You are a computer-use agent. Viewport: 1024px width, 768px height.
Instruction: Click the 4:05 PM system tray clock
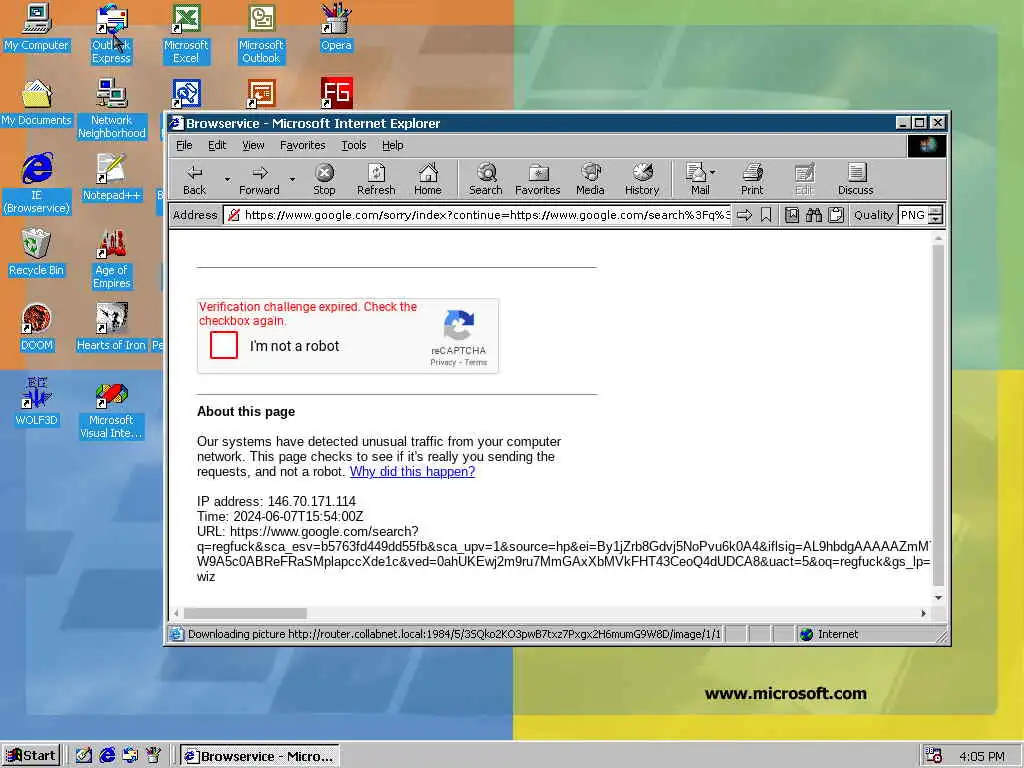coord(982,756)
